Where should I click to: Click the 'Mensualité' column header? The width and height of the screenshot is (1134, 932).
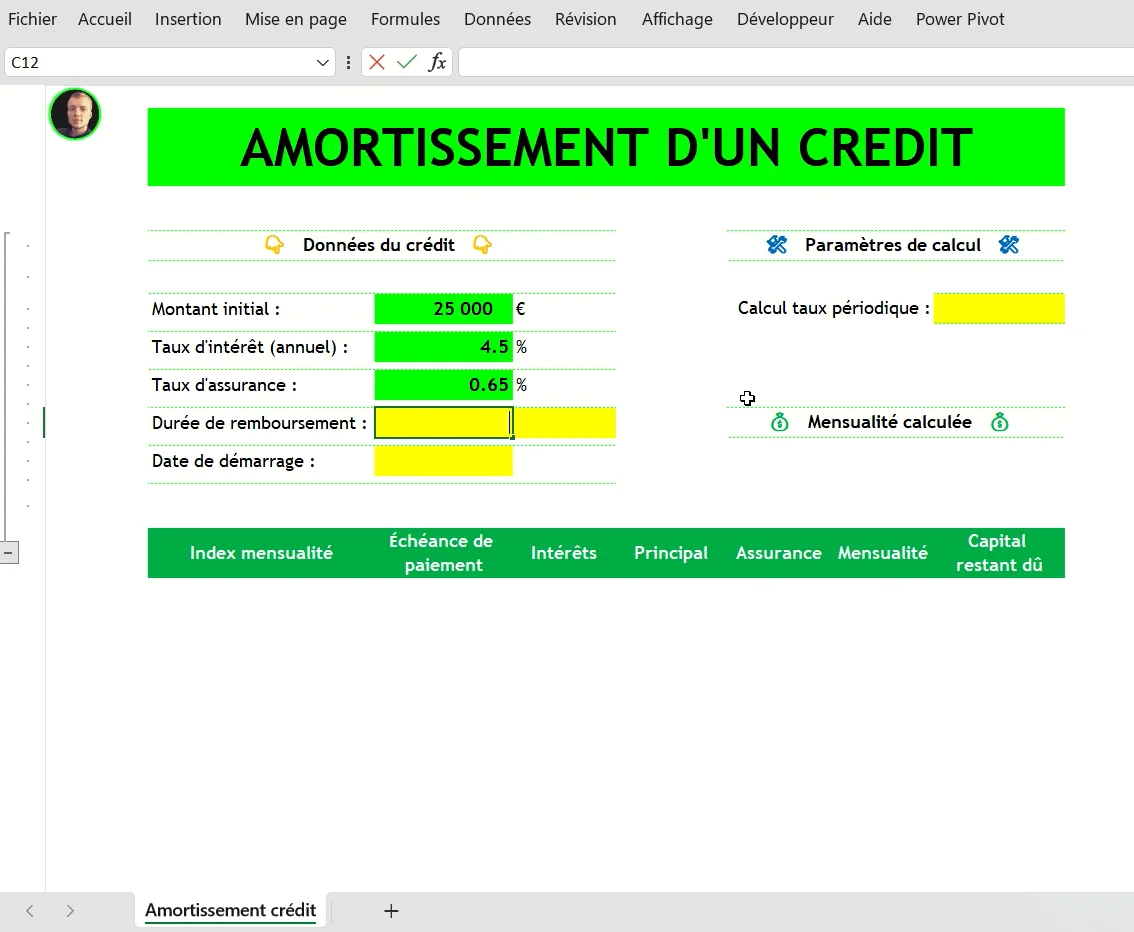coord(883,553)
